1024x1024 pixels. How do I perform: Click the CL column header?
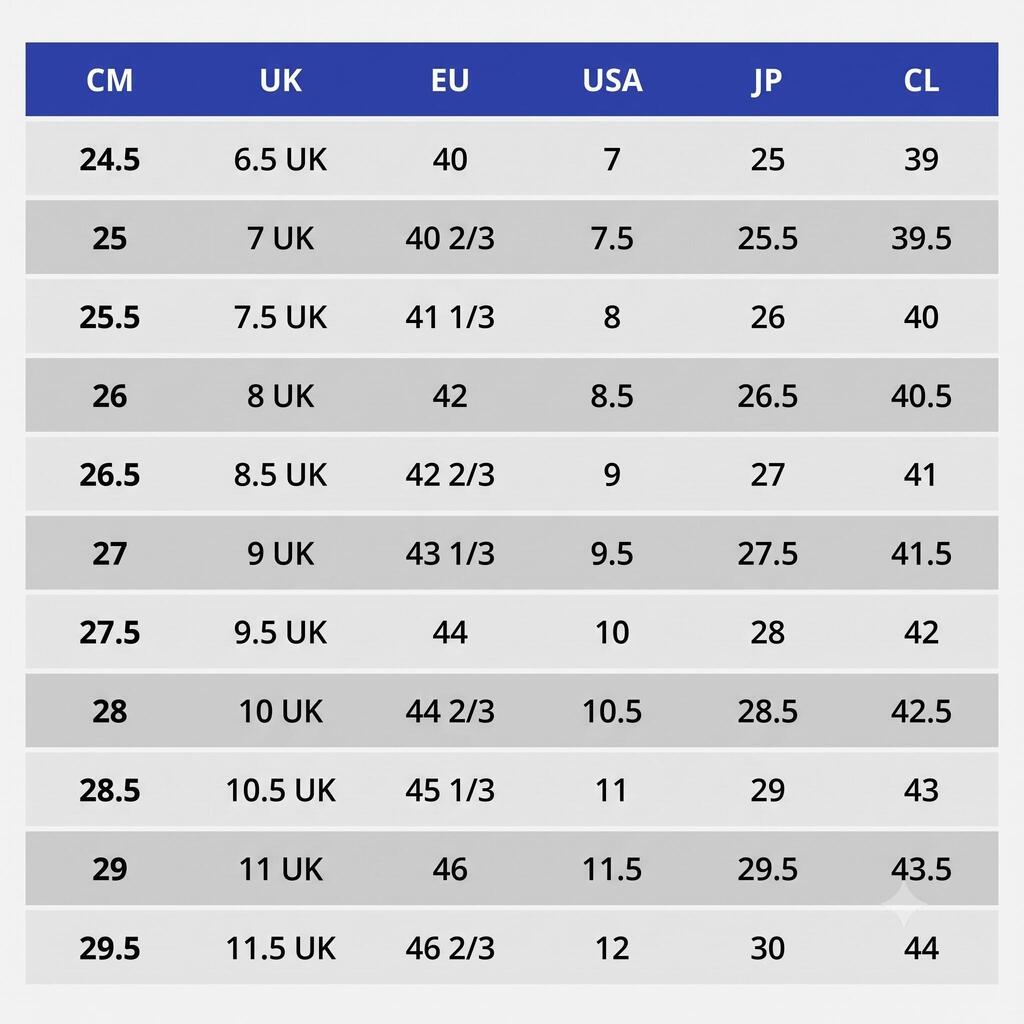(x=921, y=80)
